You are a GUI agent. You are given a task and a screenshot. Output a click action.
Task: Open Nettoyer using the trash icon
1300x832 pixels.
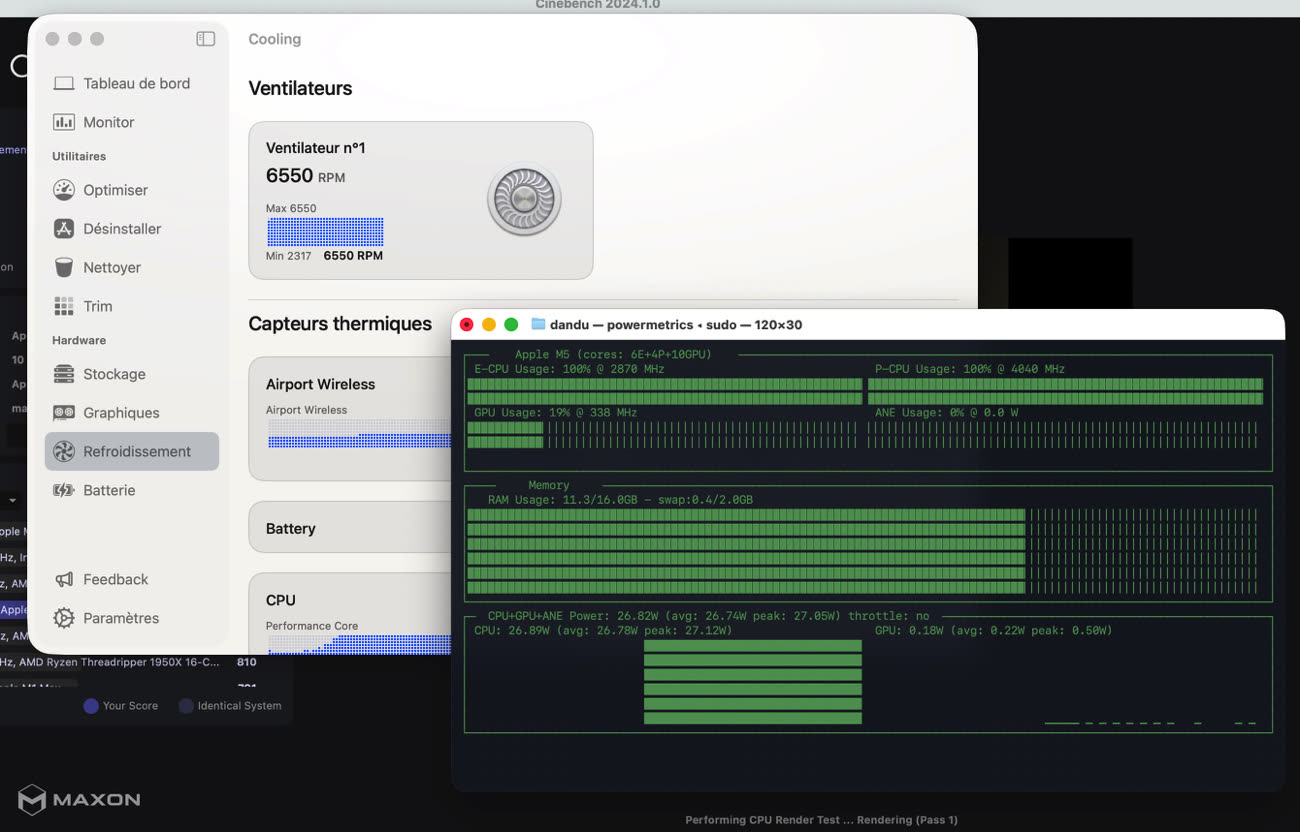click(x=62, y=267)
